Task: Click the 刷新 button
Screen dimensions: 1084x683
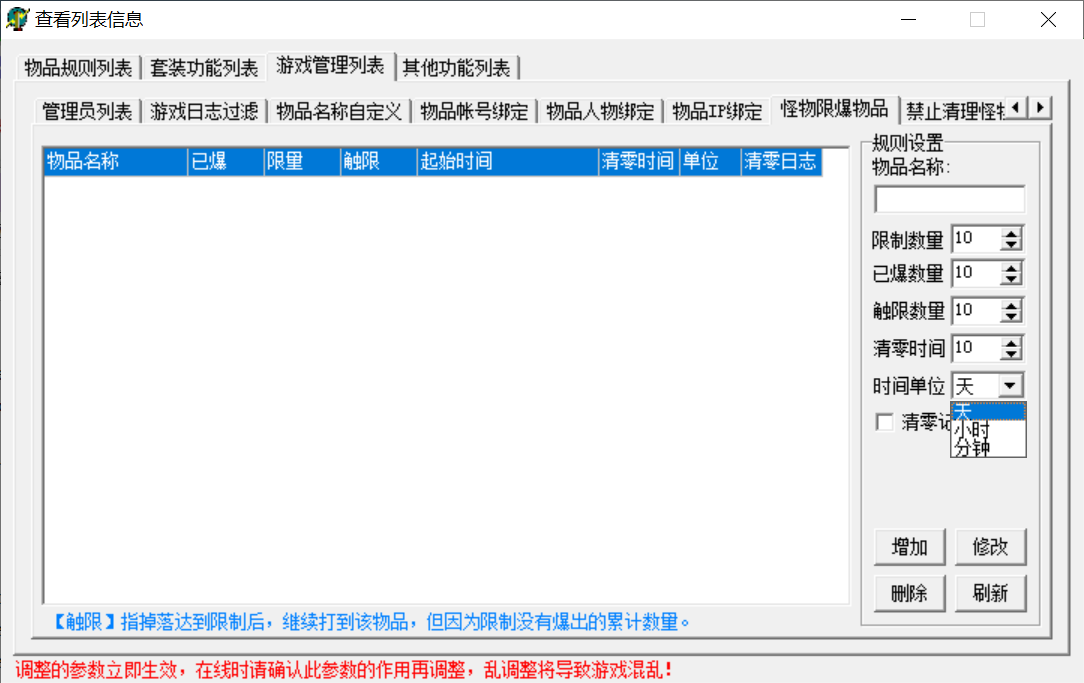Action: (990, 593)
